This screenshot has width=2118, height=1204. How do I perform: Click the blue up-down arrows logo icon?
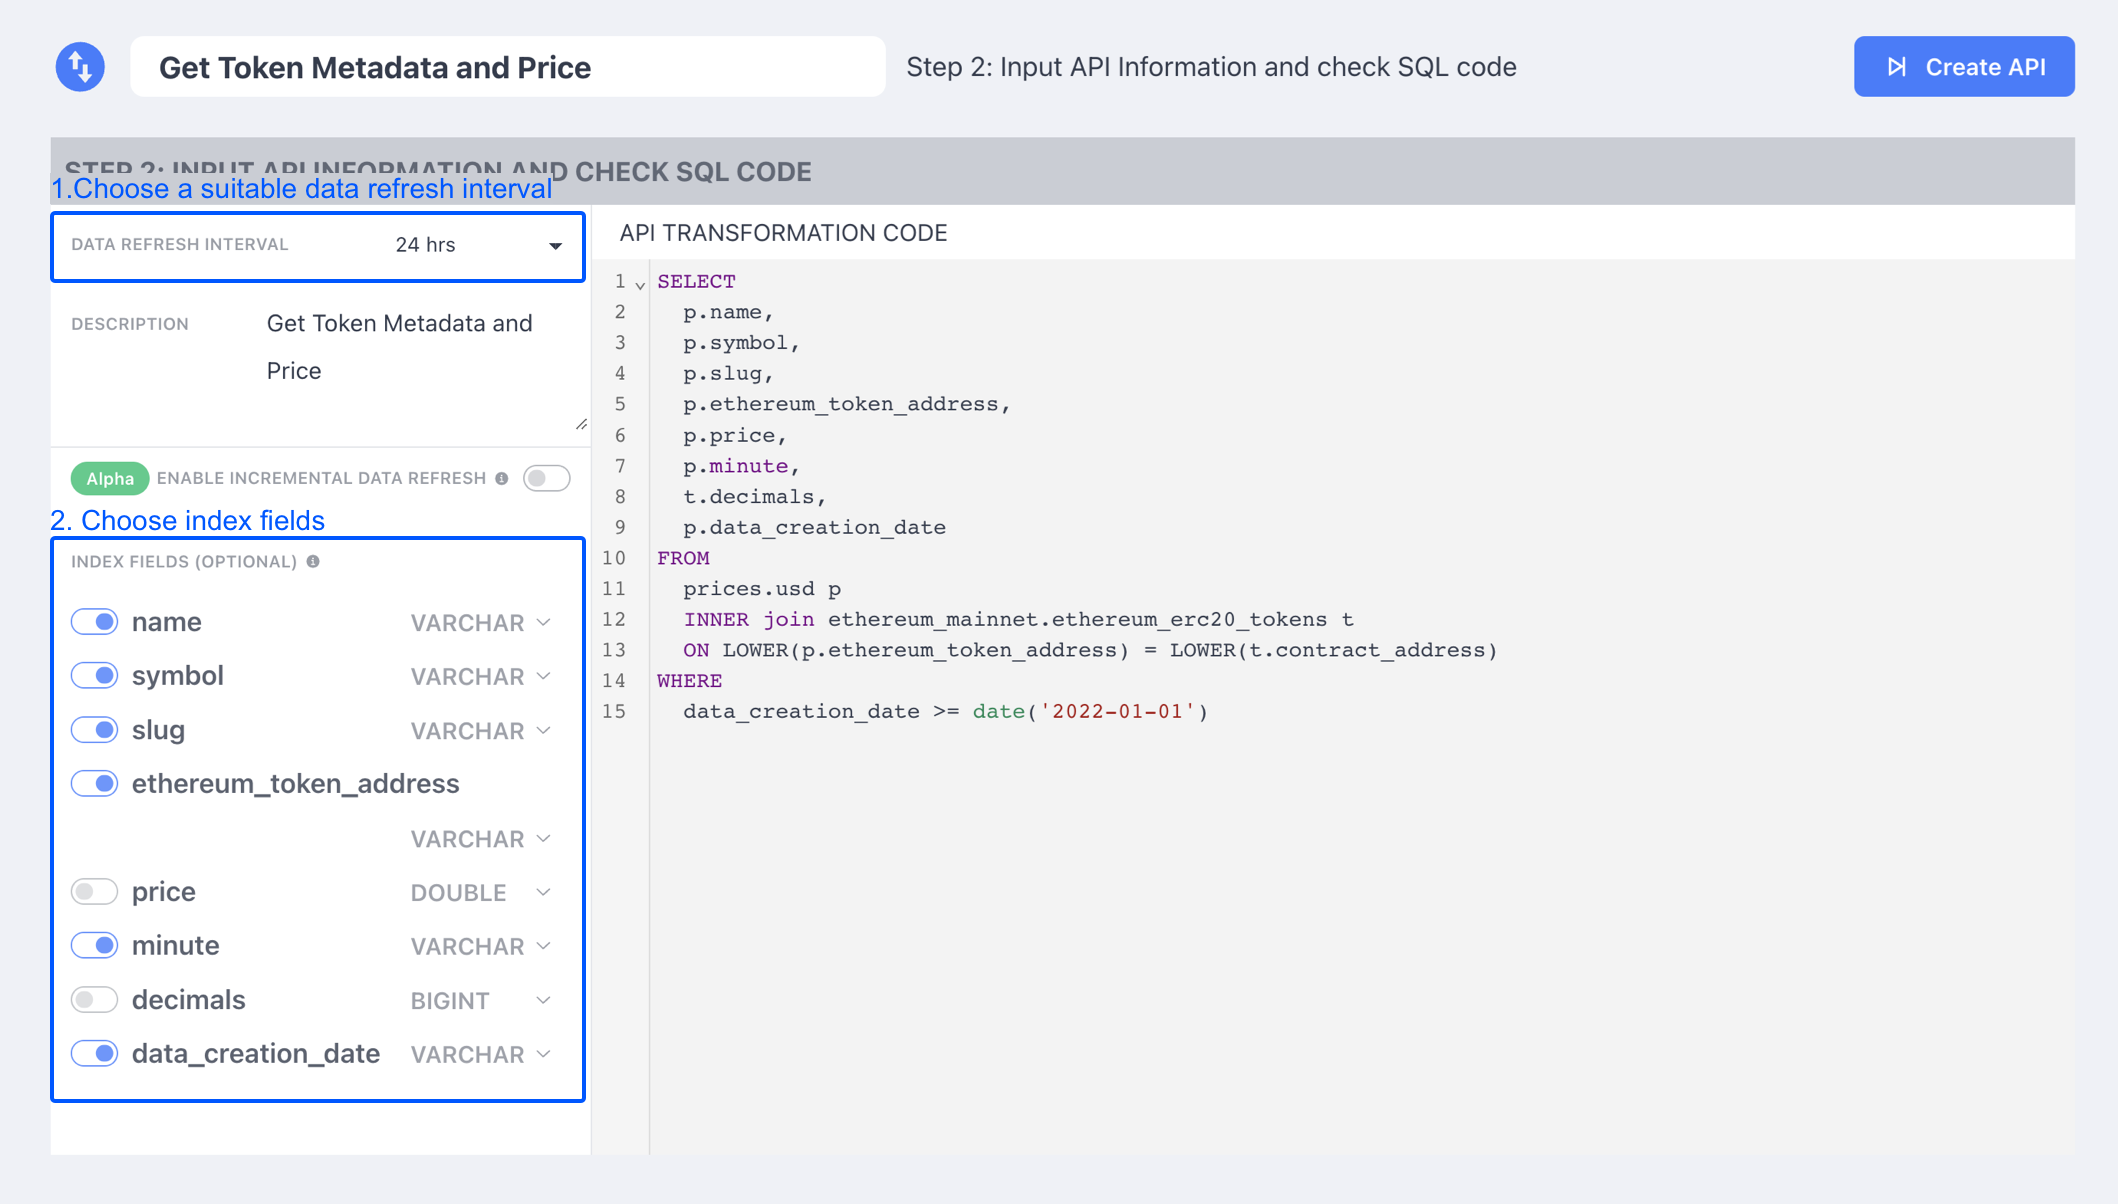click(x=80, y=67)
